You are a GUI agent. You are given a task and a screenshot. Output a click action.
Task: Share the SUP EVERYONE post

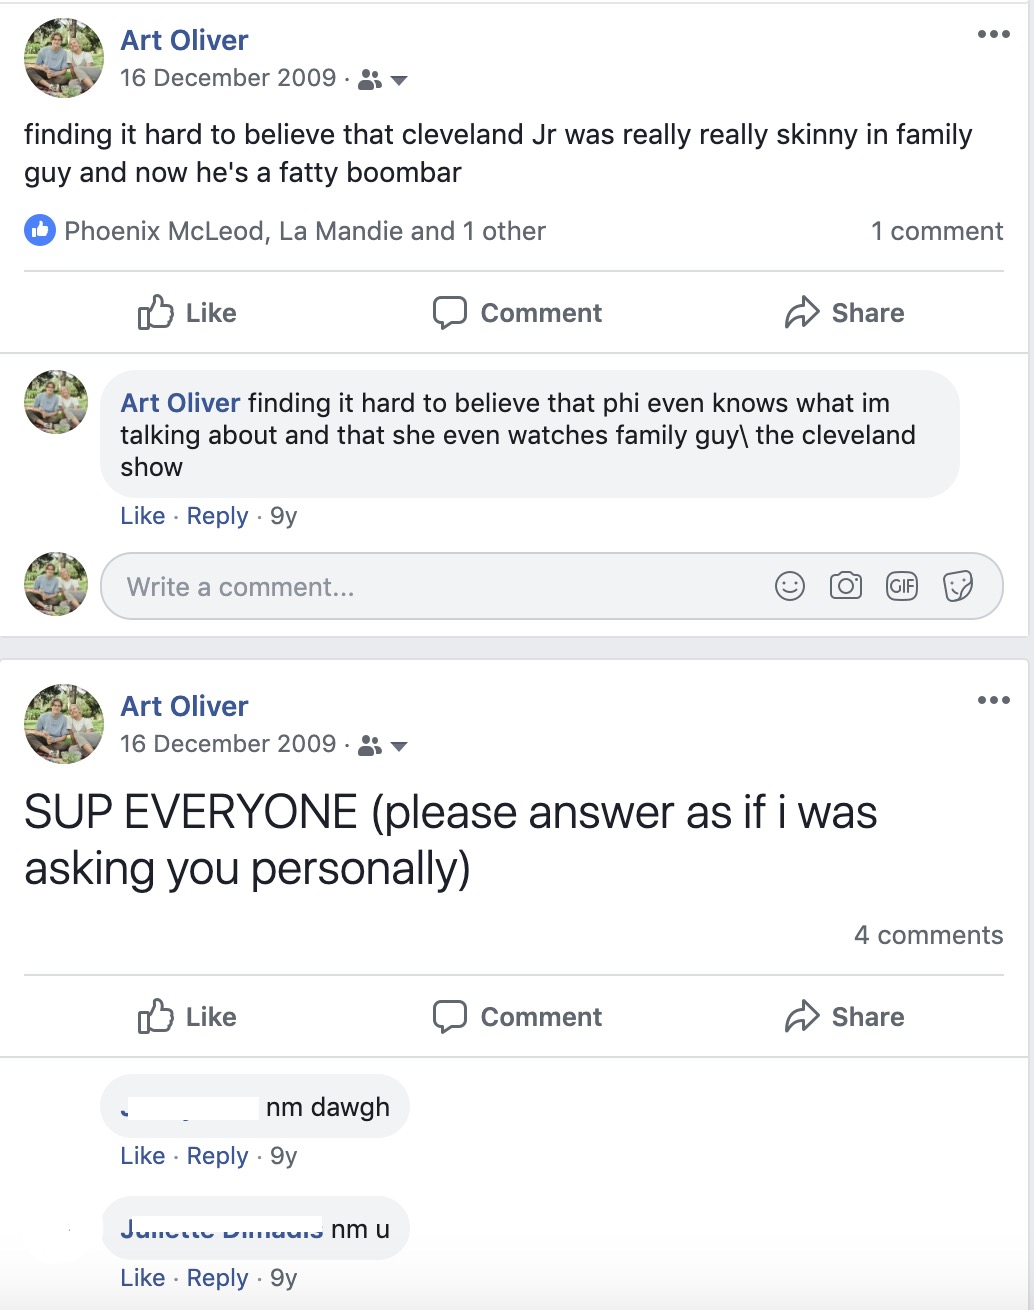845,1017
